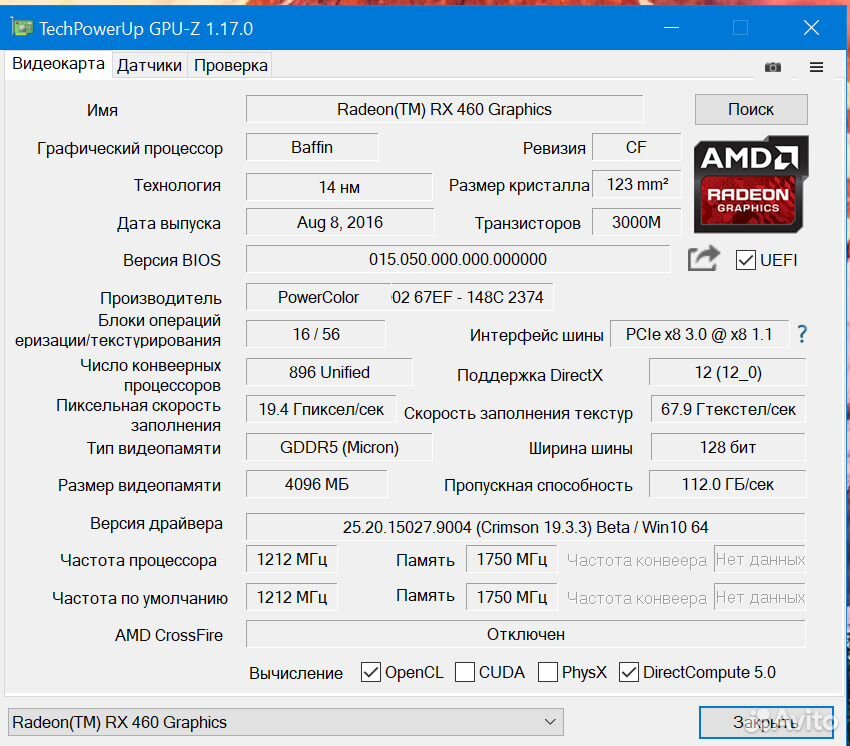Click the 14 нм technology value
Screen dimensions: 850x746
pos(339,187)
